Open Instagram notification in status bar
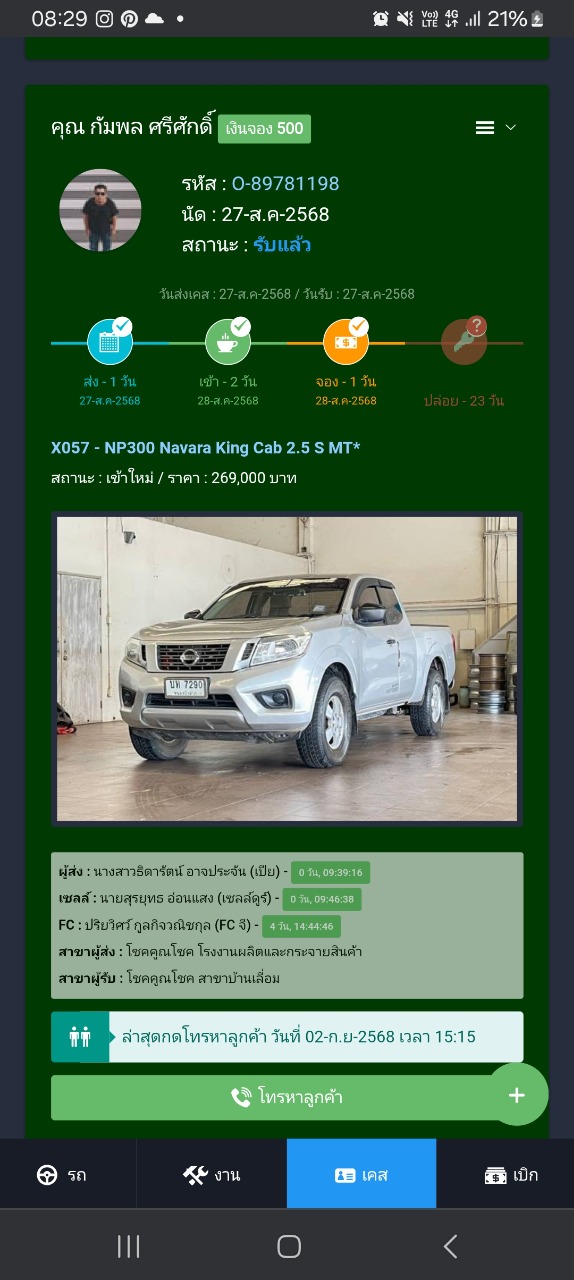 point(104,19)
